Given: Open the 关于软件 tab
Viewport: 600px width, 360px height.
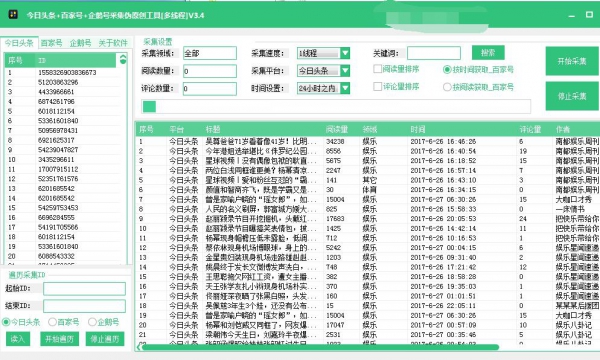Looking at the screenshot, I should (x=113, y=43).
